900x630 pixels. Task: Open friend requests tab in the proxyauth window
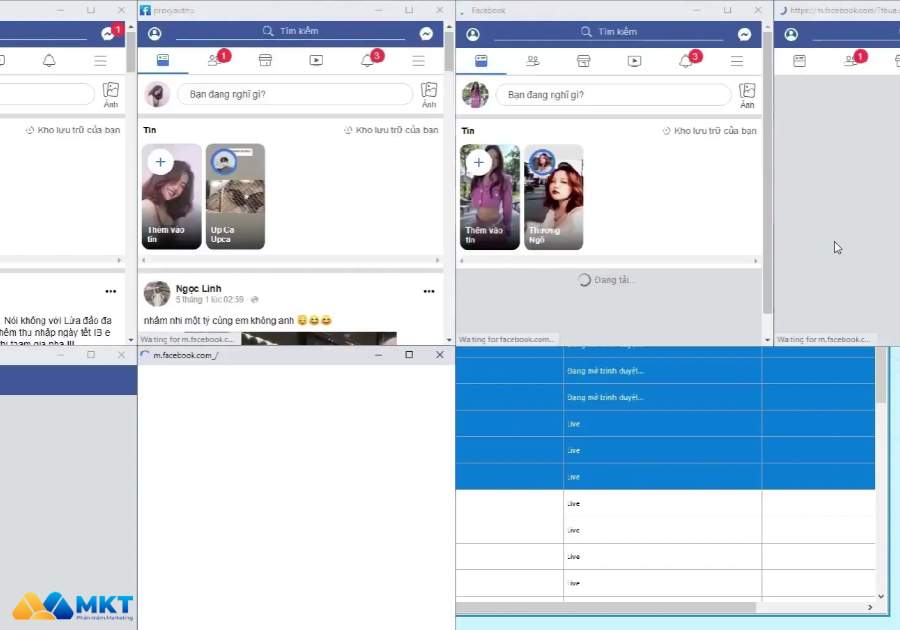(x=216, y=59)
